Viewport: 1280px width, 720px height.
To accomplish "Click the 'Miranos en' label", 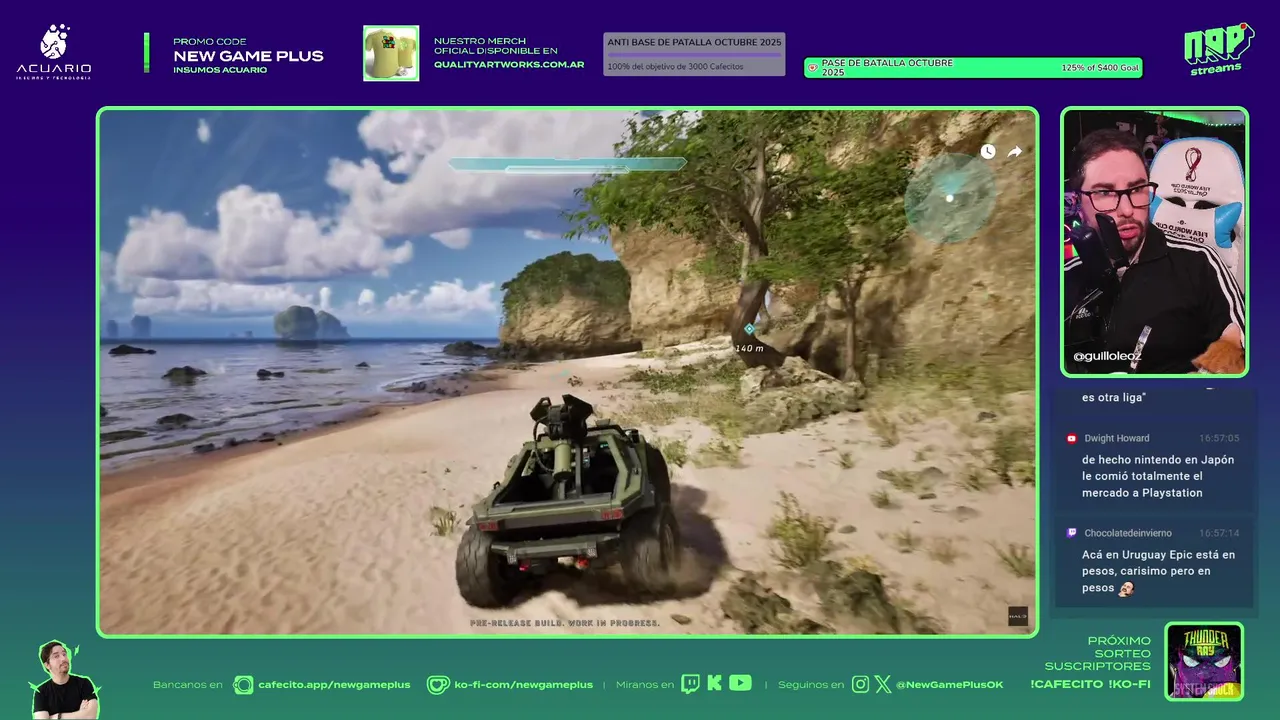I will (x=645, y=685).
